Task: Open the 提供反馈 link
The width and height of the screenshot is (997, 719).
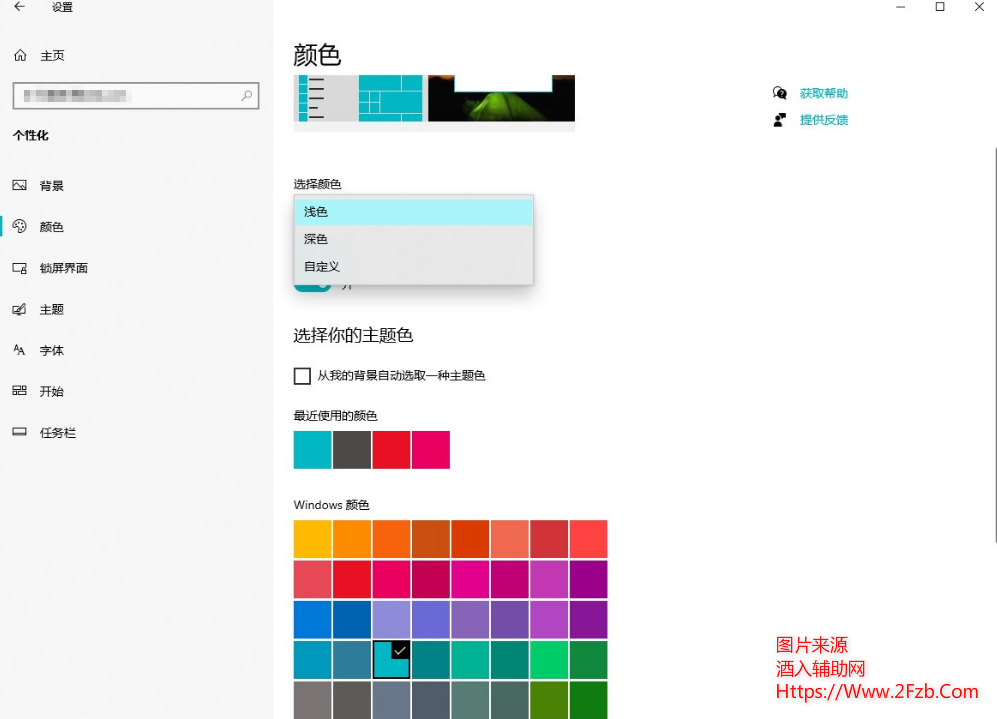Action: tap(823, 120)
